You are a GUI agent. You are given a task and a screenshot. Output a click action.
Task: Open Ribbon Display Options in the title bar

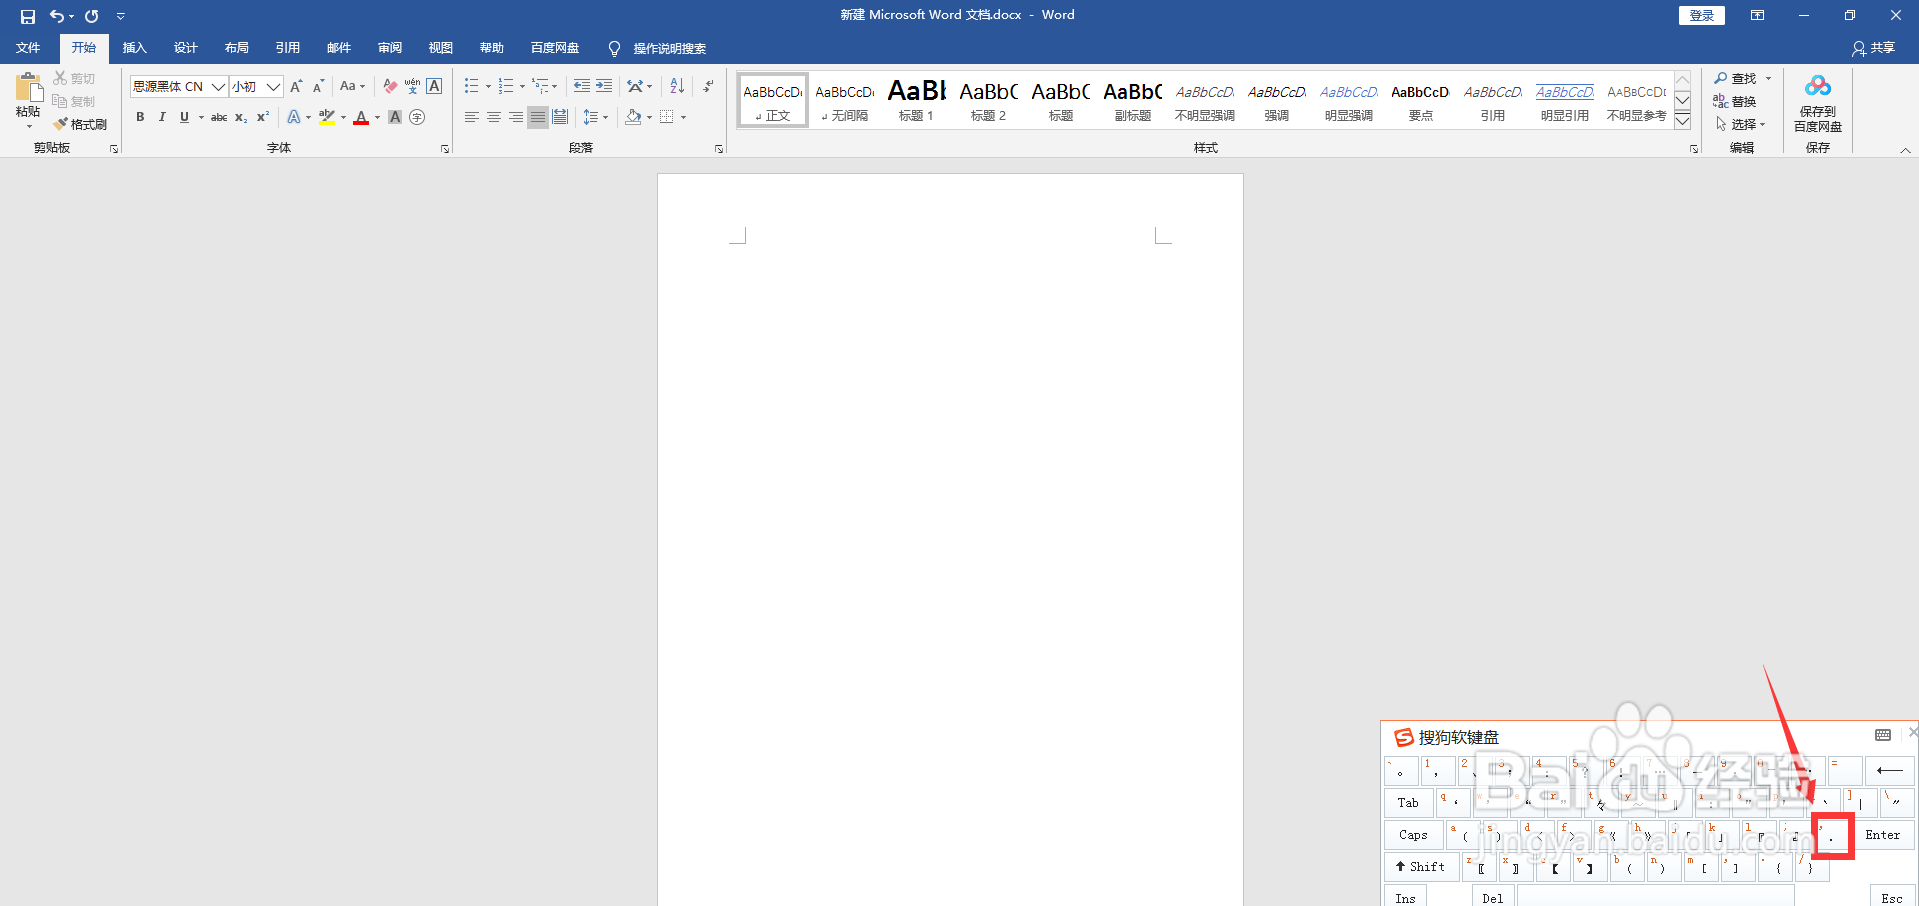[1757, 15]
